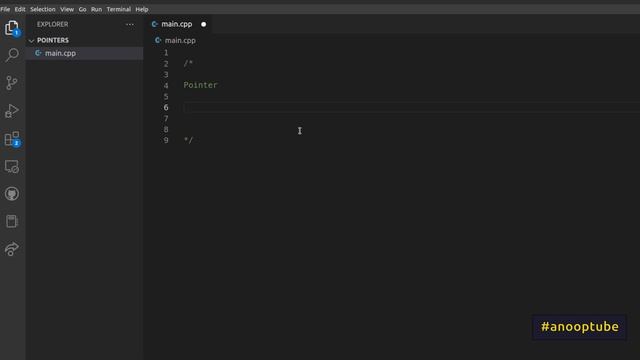Viewport: 640px width, 360px height.
Task: Open the Terminal menu
Action: [119, 9]
